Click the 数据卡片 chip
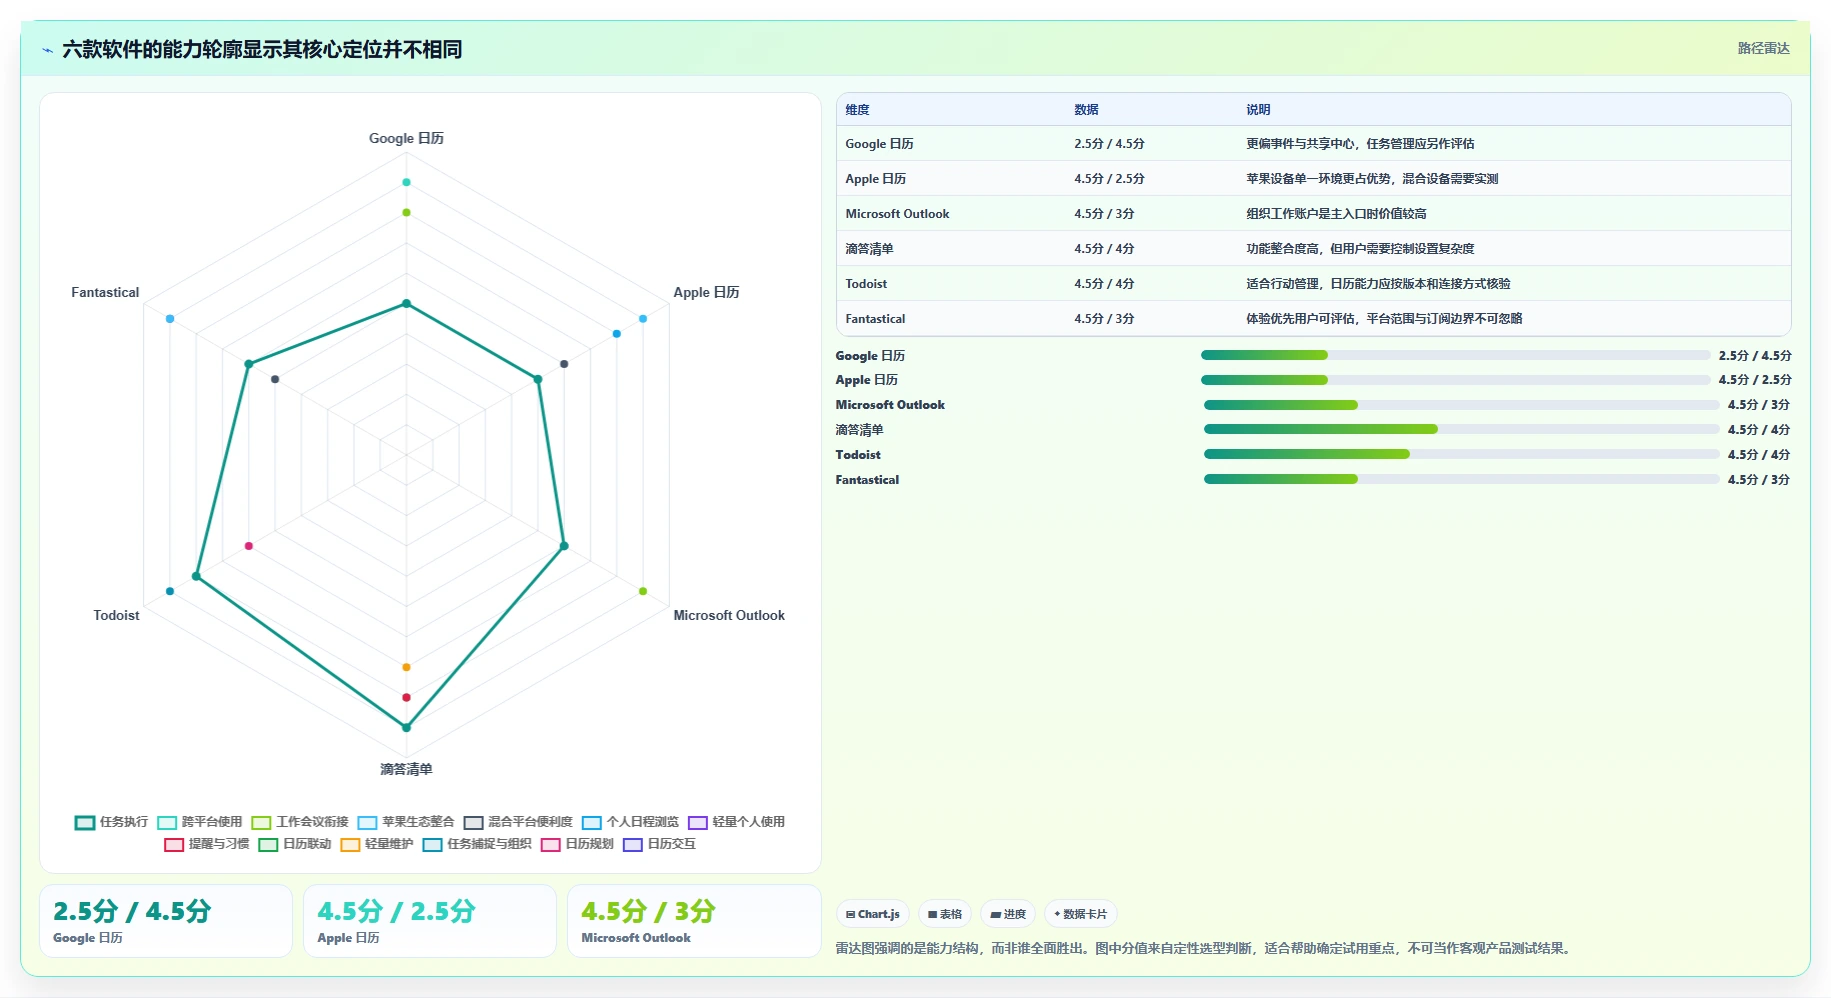The width and height of the screenshot is (1831, 998). (1080, 914)
